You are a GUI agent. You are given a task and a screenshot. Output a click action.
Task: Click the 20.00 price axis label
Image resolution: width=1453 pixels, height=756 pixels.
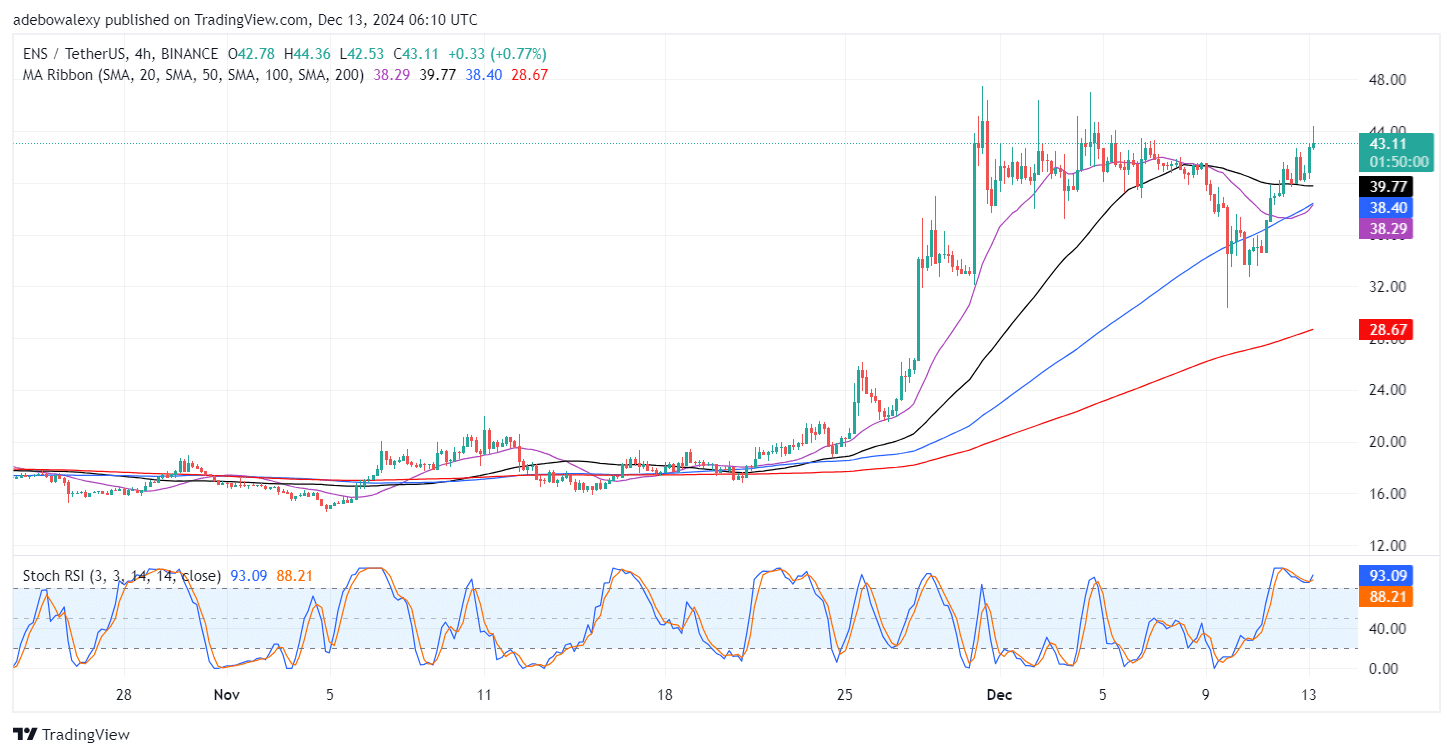pos(1387,442)
